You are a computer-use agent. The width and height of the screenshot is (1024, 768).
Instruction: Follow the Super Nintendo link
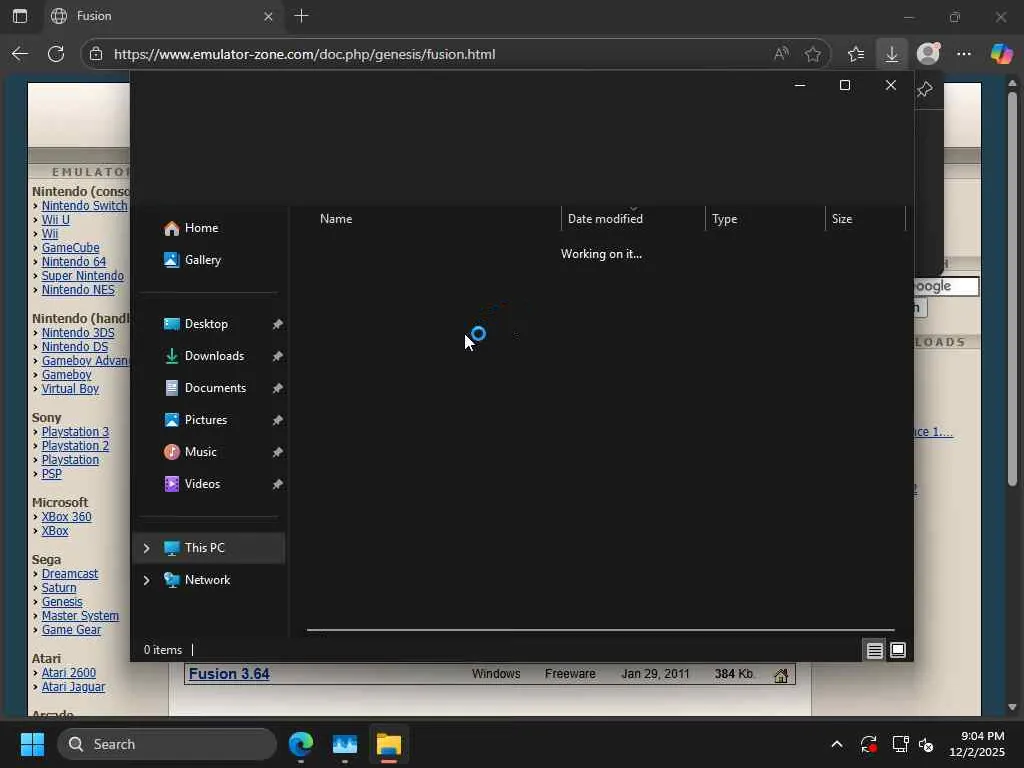coord(83,276)
